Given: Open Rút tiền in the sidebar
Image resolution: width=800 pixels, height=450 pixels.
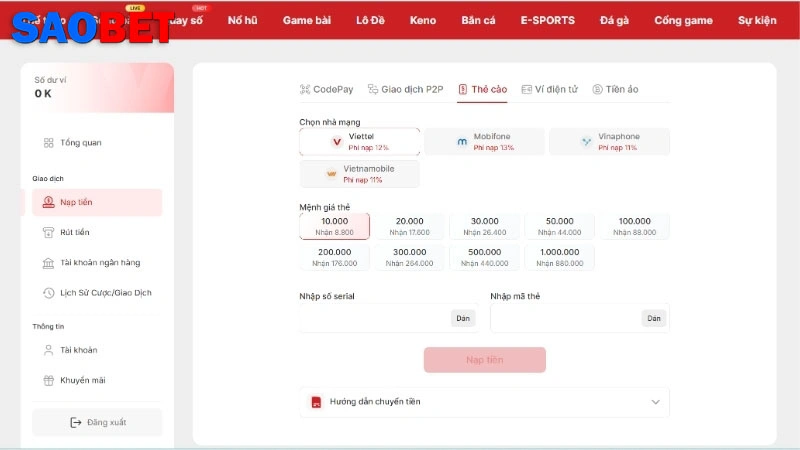Looking at the screenshot, I should pyautogui.click(x=97, y=233).
